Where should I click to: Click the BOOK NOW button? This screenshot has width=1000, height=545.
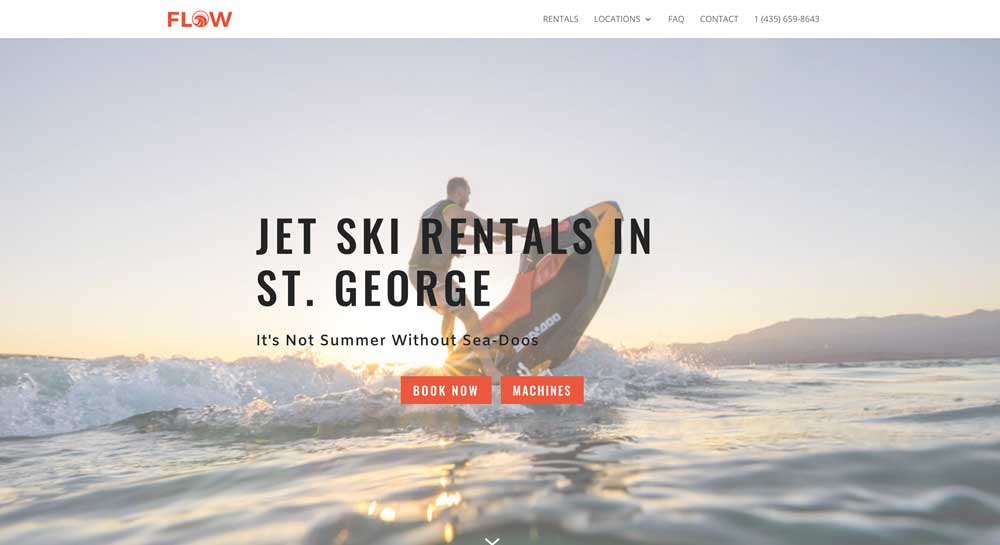[446, 390]
